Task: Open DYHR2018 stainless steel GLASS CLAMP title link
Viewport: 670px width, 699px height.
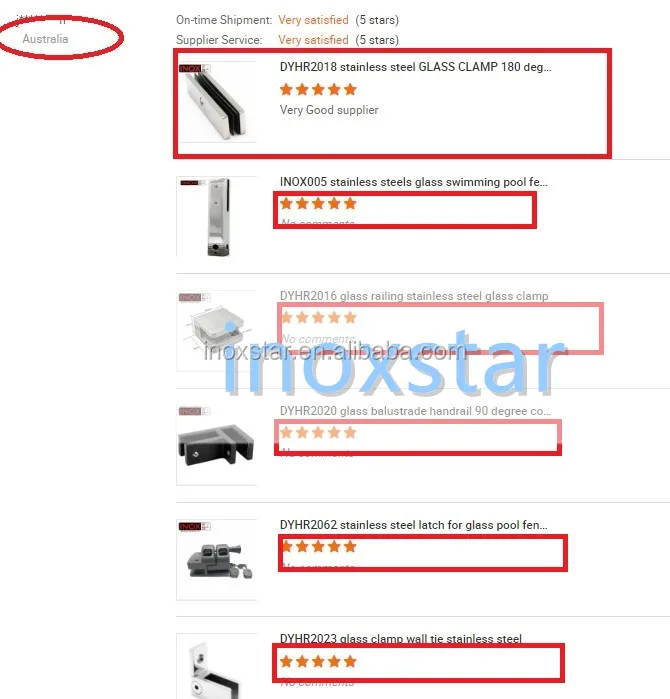Action: [415, 67]
